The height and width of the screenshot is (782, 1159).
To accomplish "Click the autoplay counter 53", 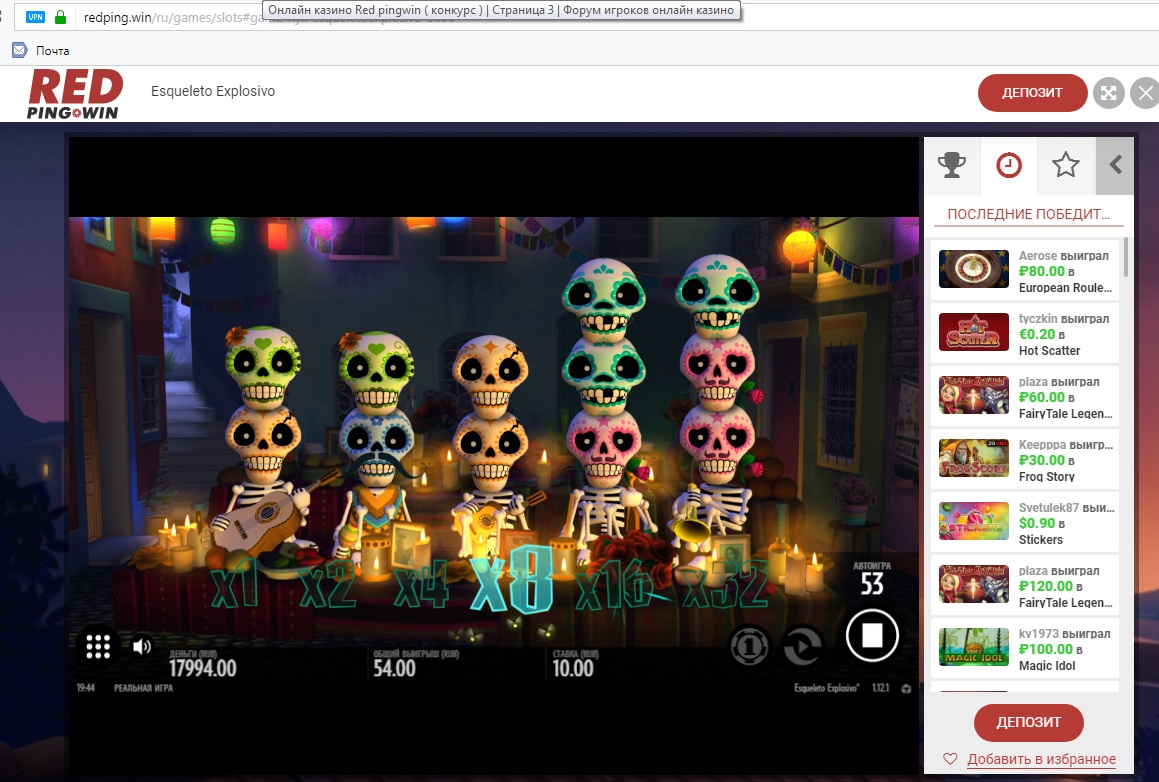I will (872, 584).
